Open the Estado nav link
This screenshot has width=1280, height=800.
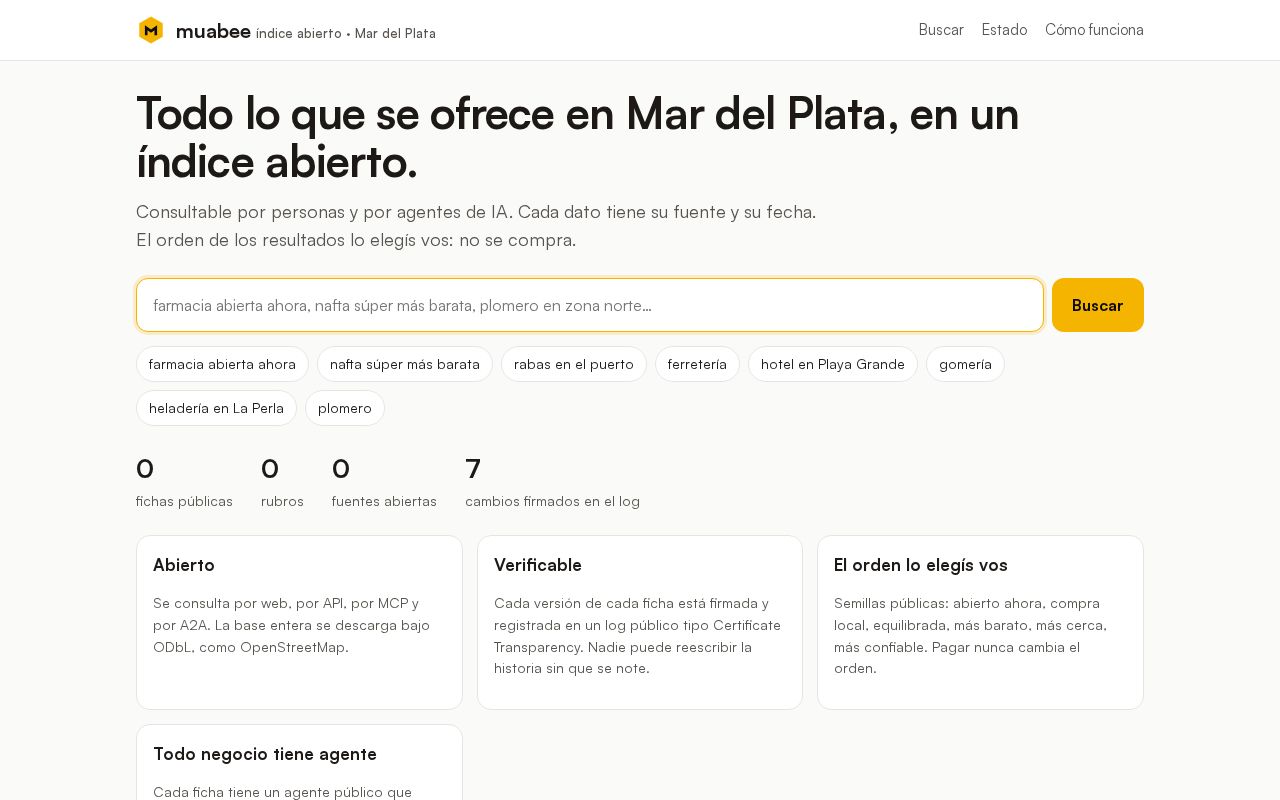click(x=1004, y=30)
